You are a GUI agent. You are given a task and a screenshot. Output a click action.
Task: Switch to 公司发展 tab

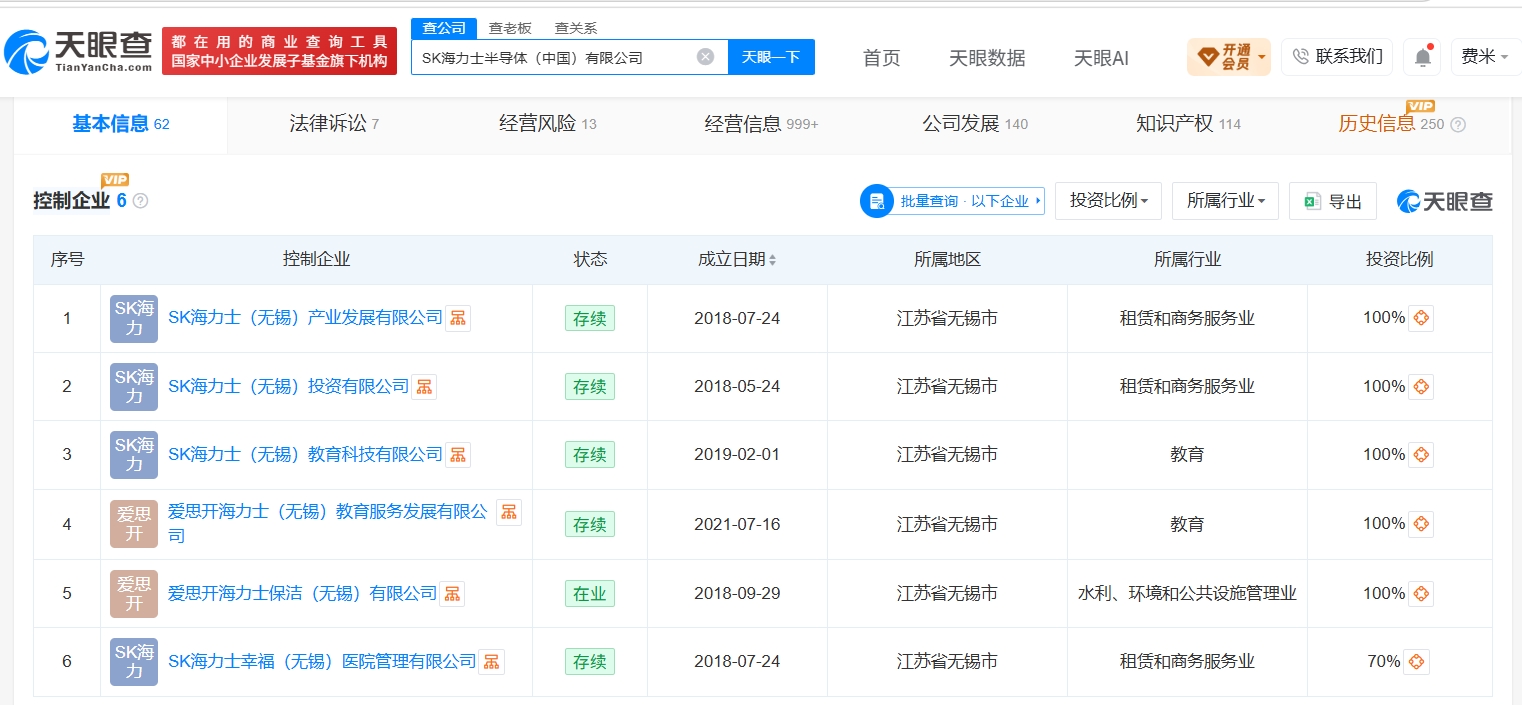pyautogui.click(x=975, y=124)
